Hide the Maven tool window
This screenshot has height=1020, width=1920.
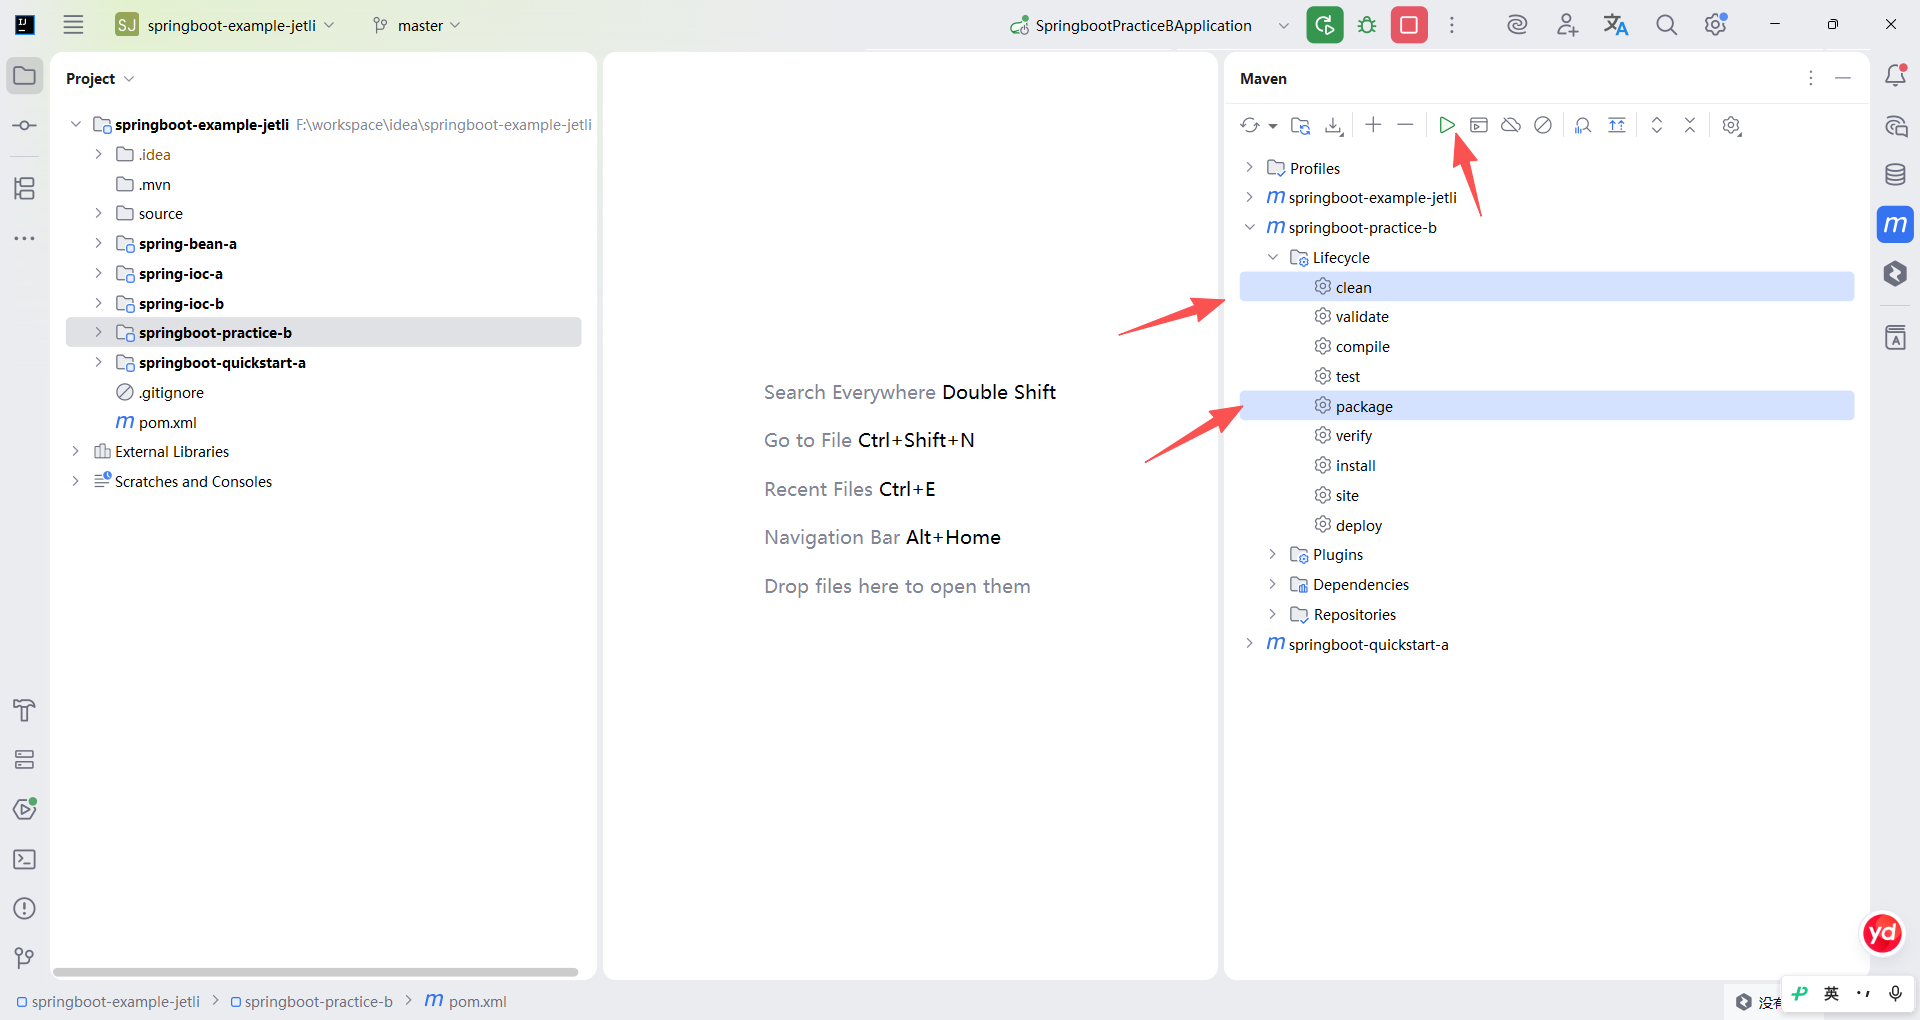[1843, 78]
